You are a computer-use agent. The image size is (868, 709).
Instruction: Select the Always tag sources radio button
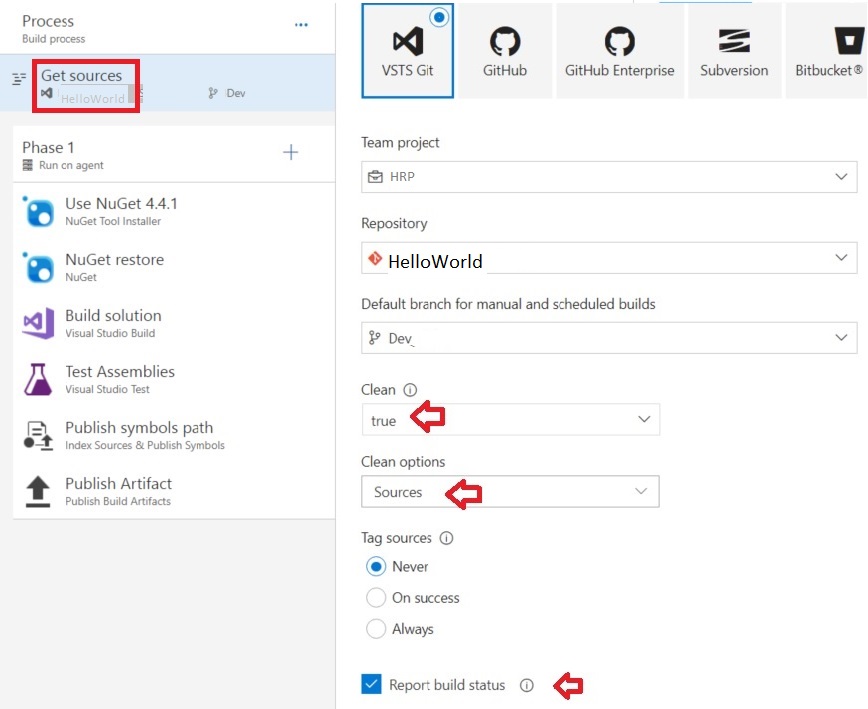376,629
